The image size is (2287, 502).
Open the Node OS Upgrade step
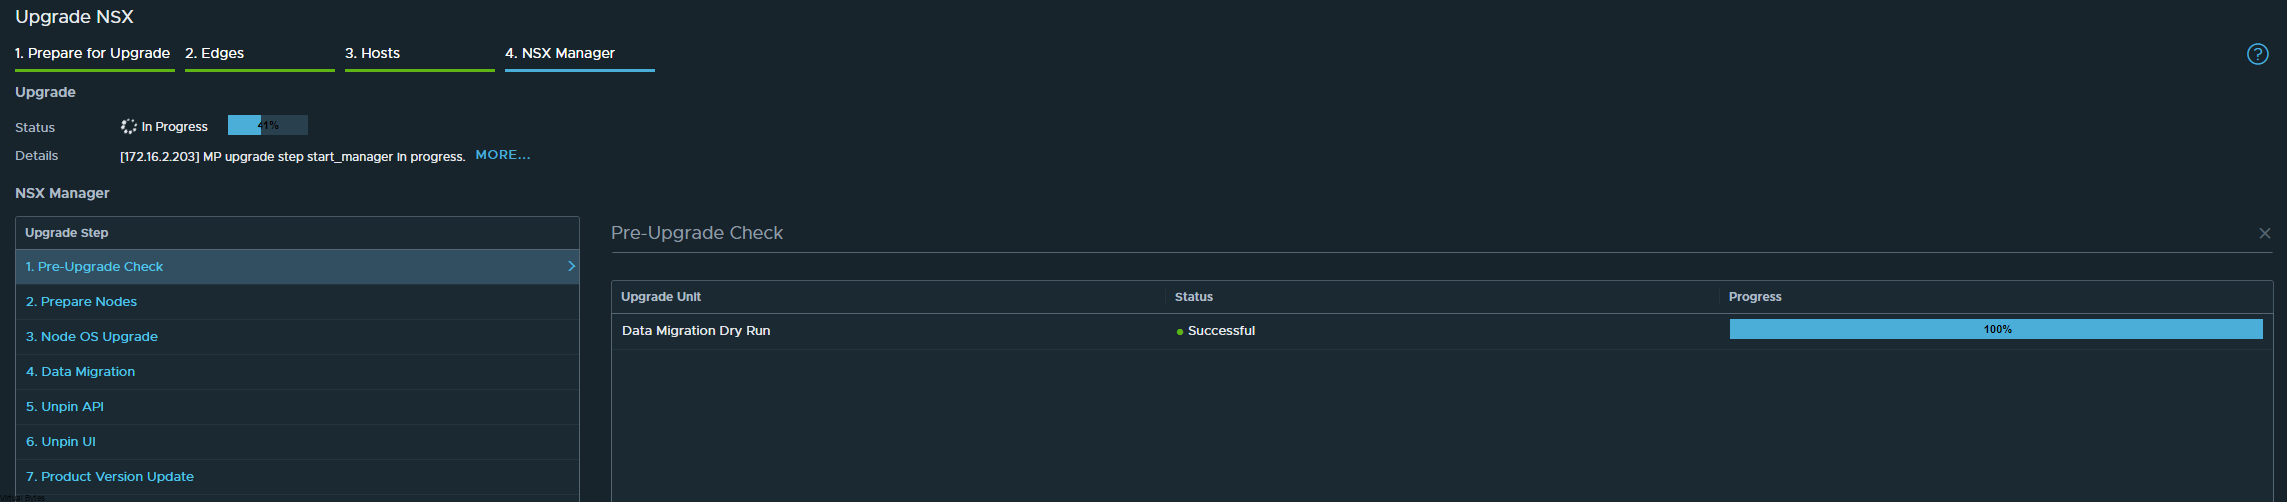pos(297,337)
